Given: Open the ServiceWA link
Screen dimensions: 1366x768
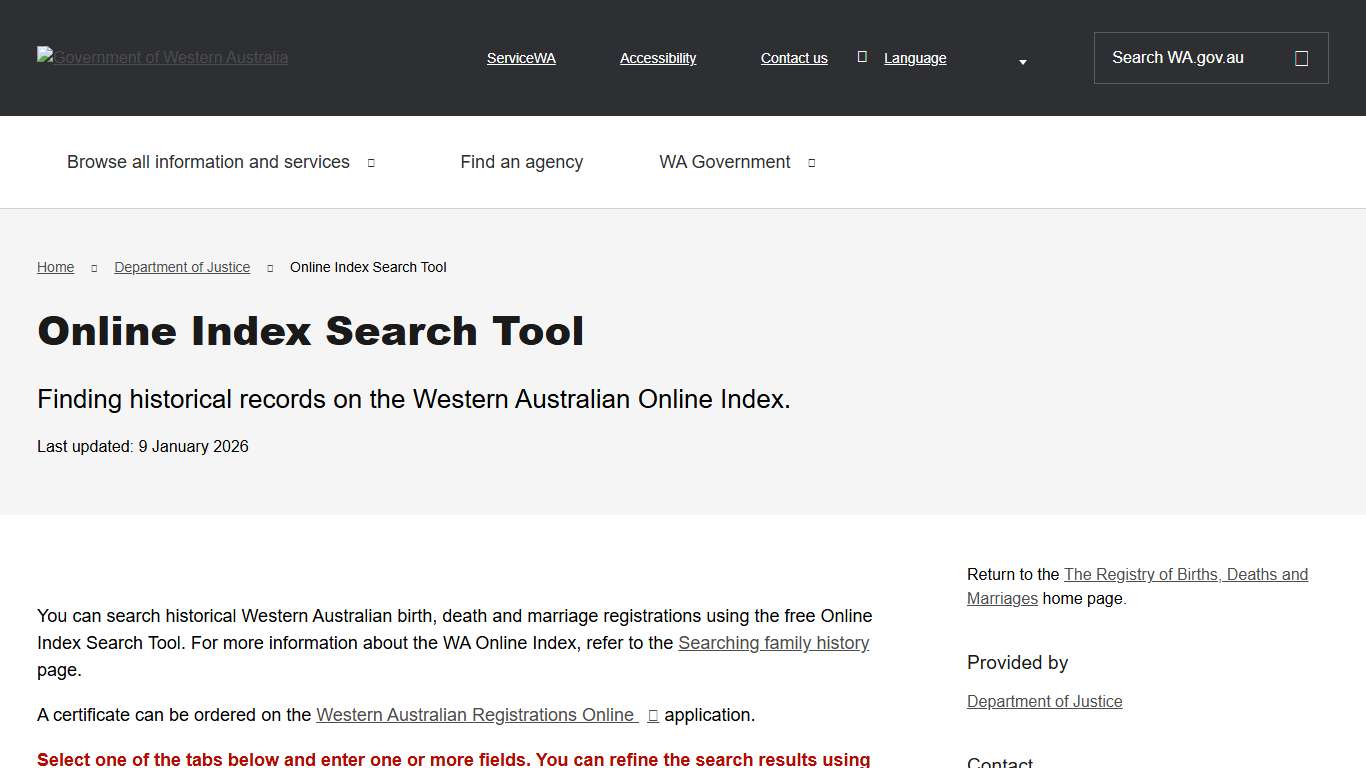Looking at the screenshot, I should click(520, 57).
